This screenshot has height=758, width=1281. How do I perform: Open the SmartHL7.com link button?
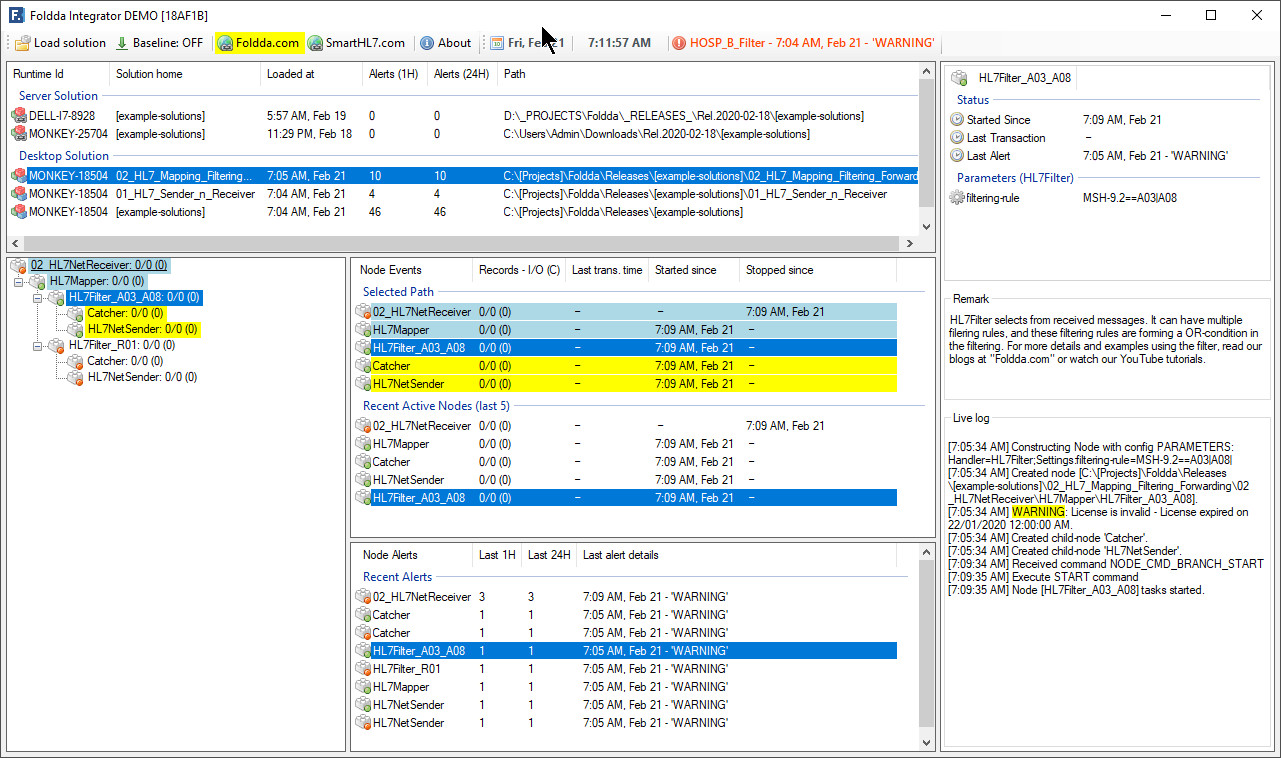click(x=357, y=43)
